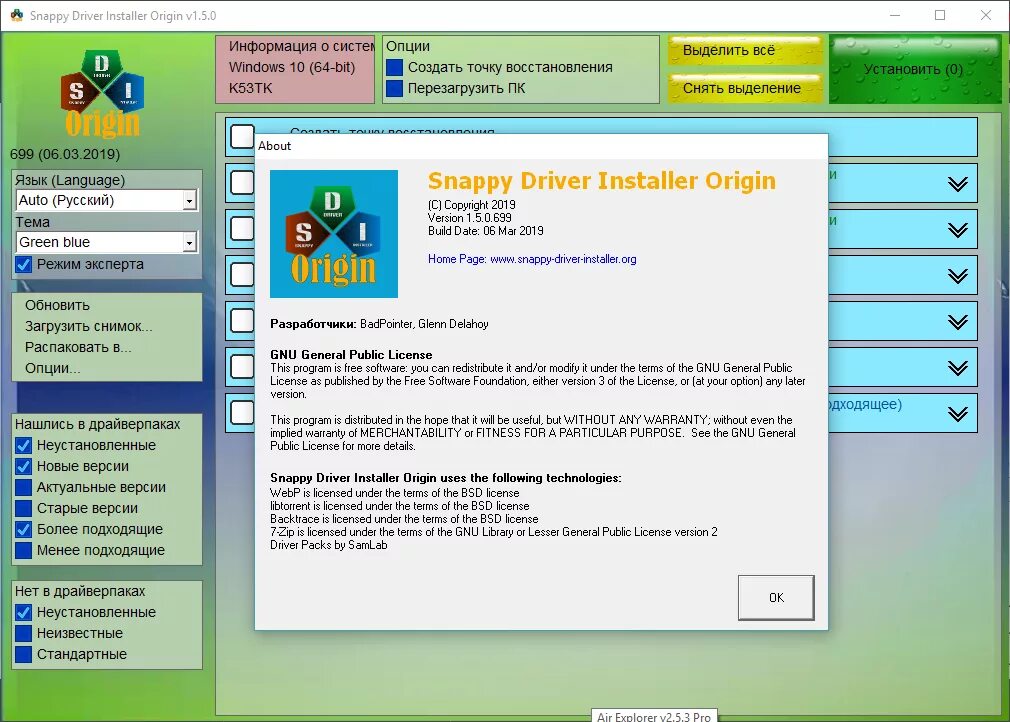
Task: Disable the Режим эксперта checkbox
Action: [22, 264]
